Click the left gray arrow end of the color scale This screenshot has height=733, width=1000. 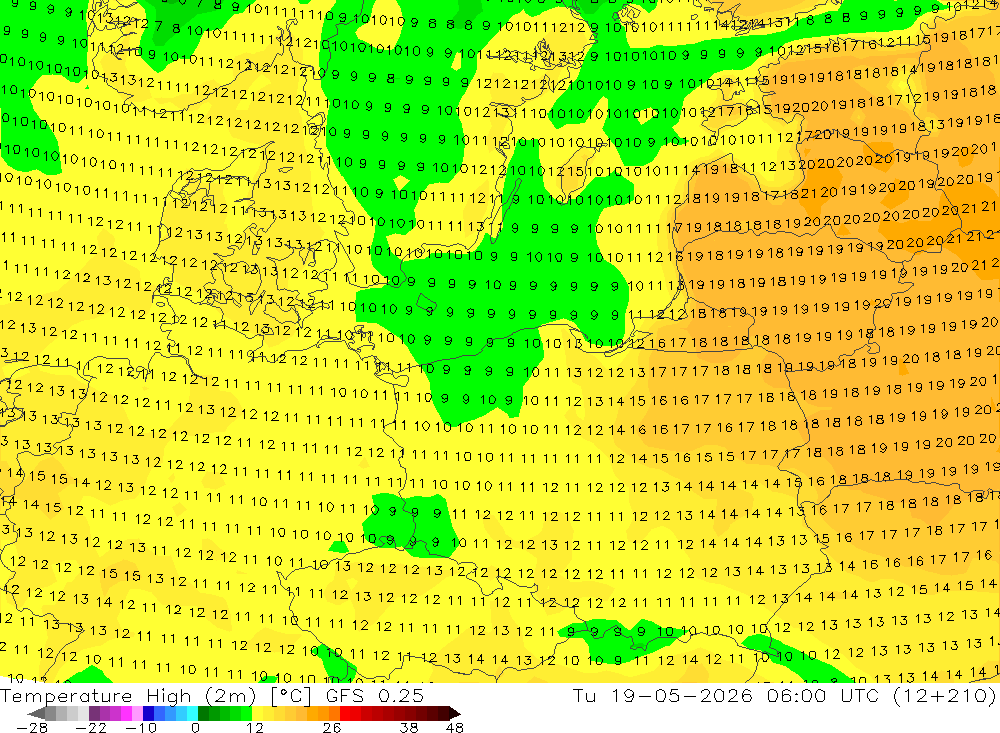(36, 713)
